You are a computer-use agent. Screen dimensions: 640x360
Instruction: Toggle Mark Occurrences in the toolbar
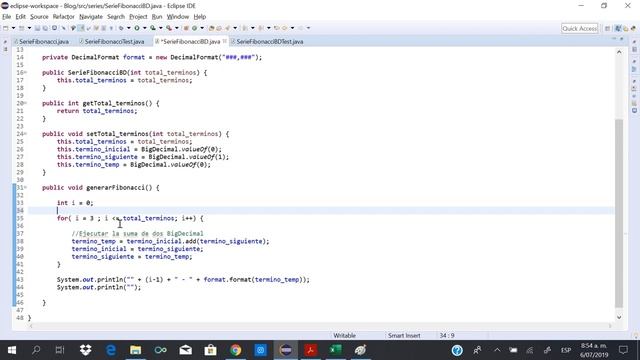point(81,28)
